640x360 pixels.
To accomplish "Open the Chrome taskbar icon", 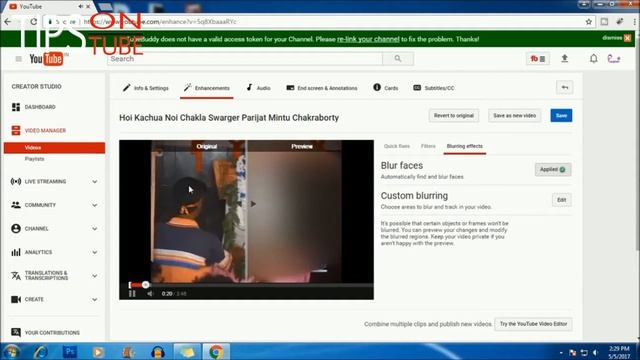I will pos(216,351).
